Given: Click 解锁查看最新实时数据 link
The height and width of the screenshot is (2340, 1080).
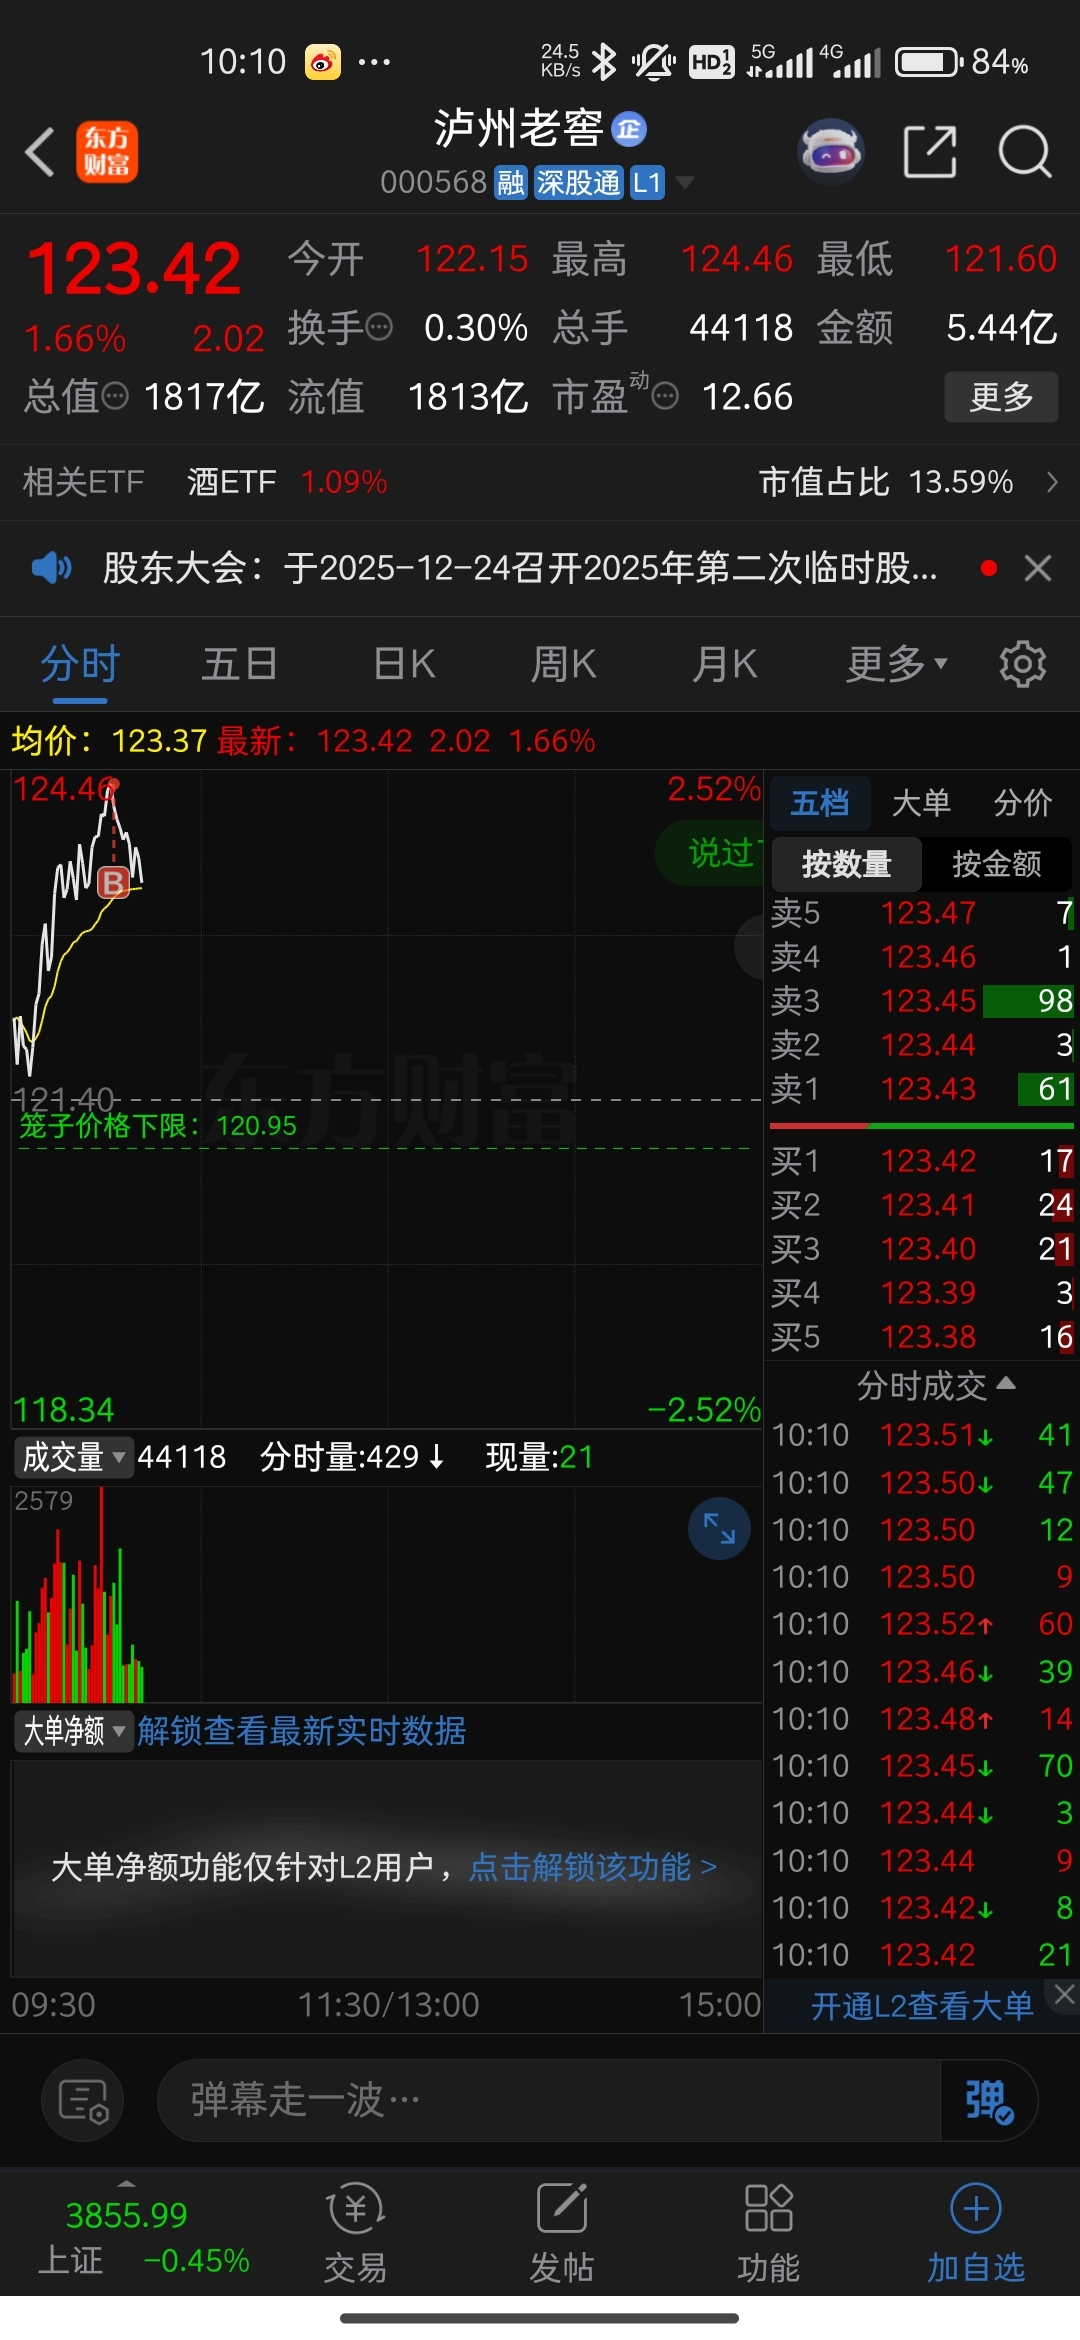Looking at the screenshot, I should (x=302, y=1731).
